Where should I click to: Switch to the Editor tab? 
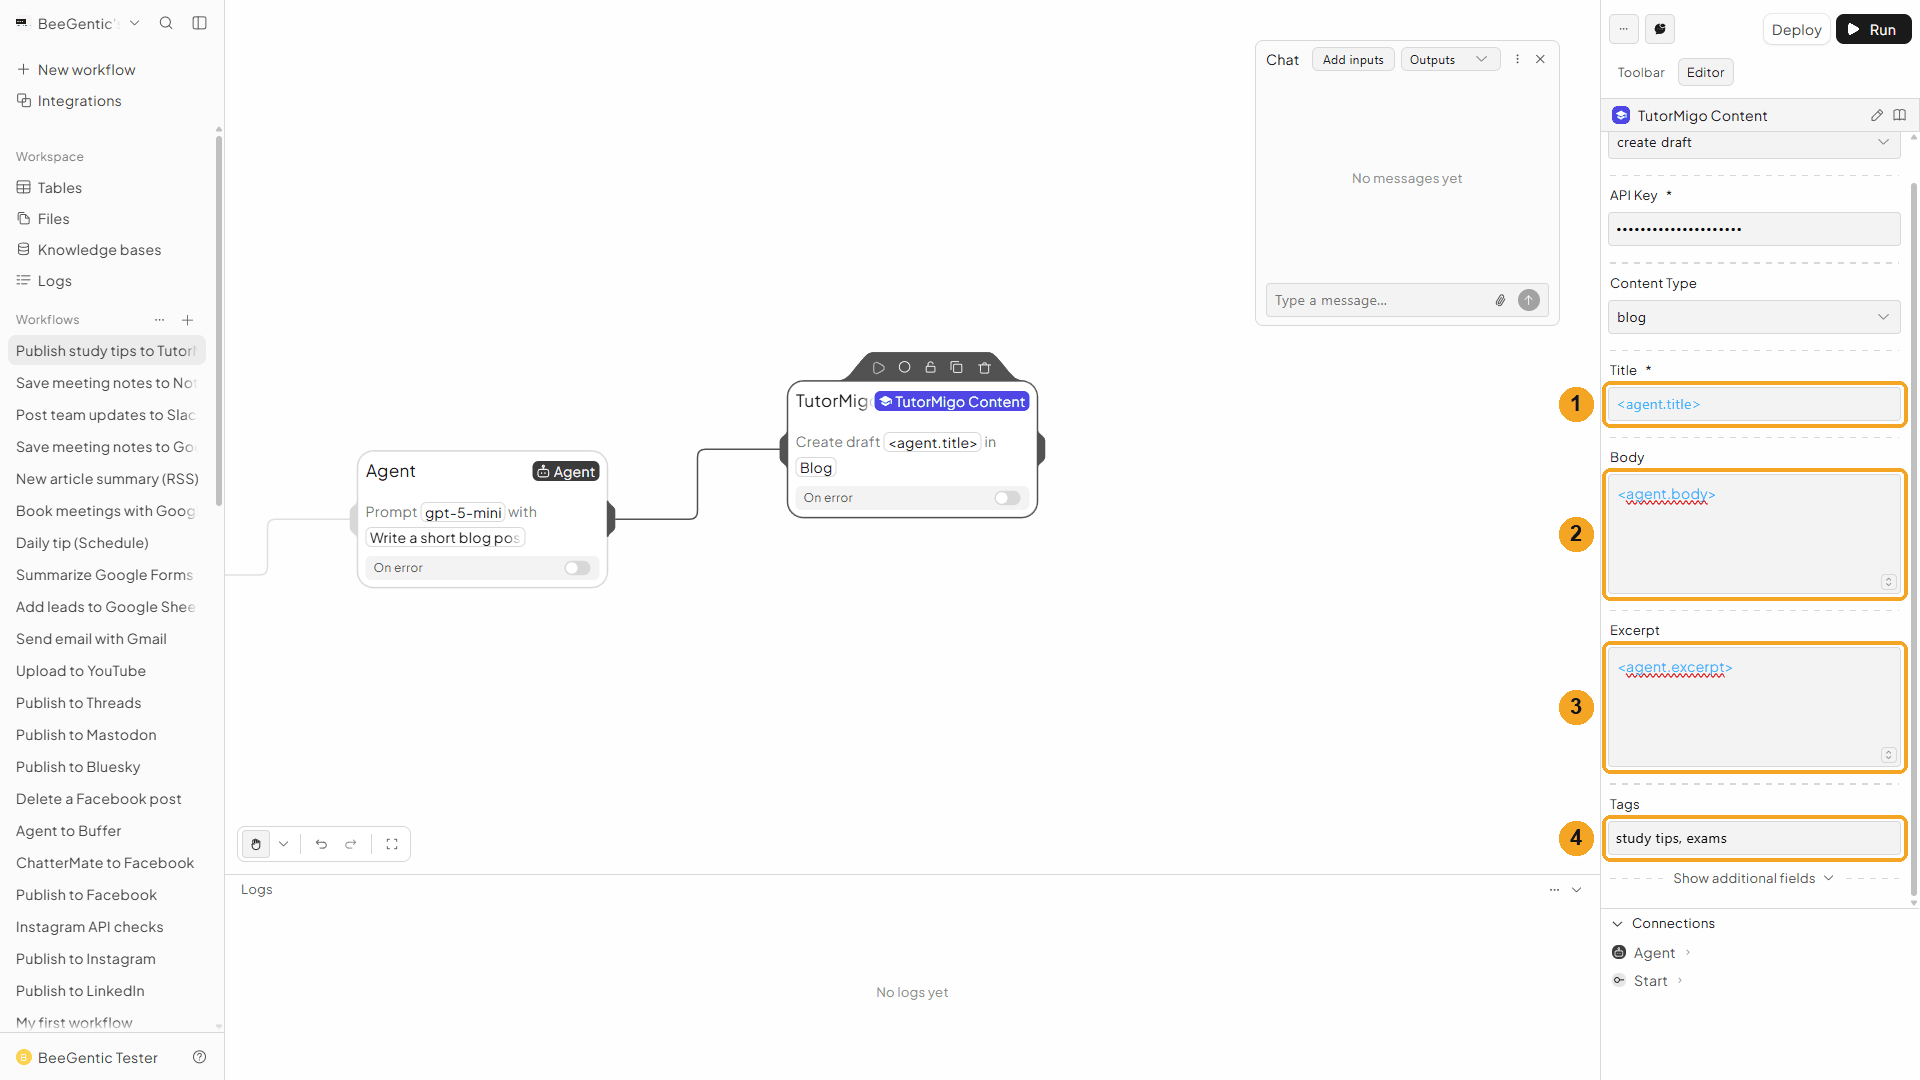1705,72
